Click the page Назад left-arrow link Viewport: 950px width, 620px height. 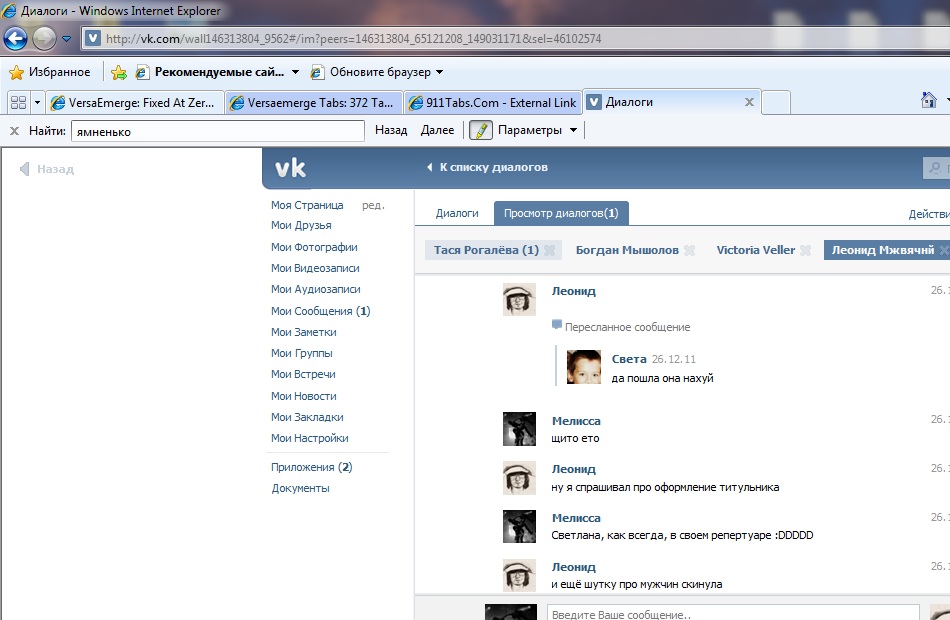(x=47, y=169)
